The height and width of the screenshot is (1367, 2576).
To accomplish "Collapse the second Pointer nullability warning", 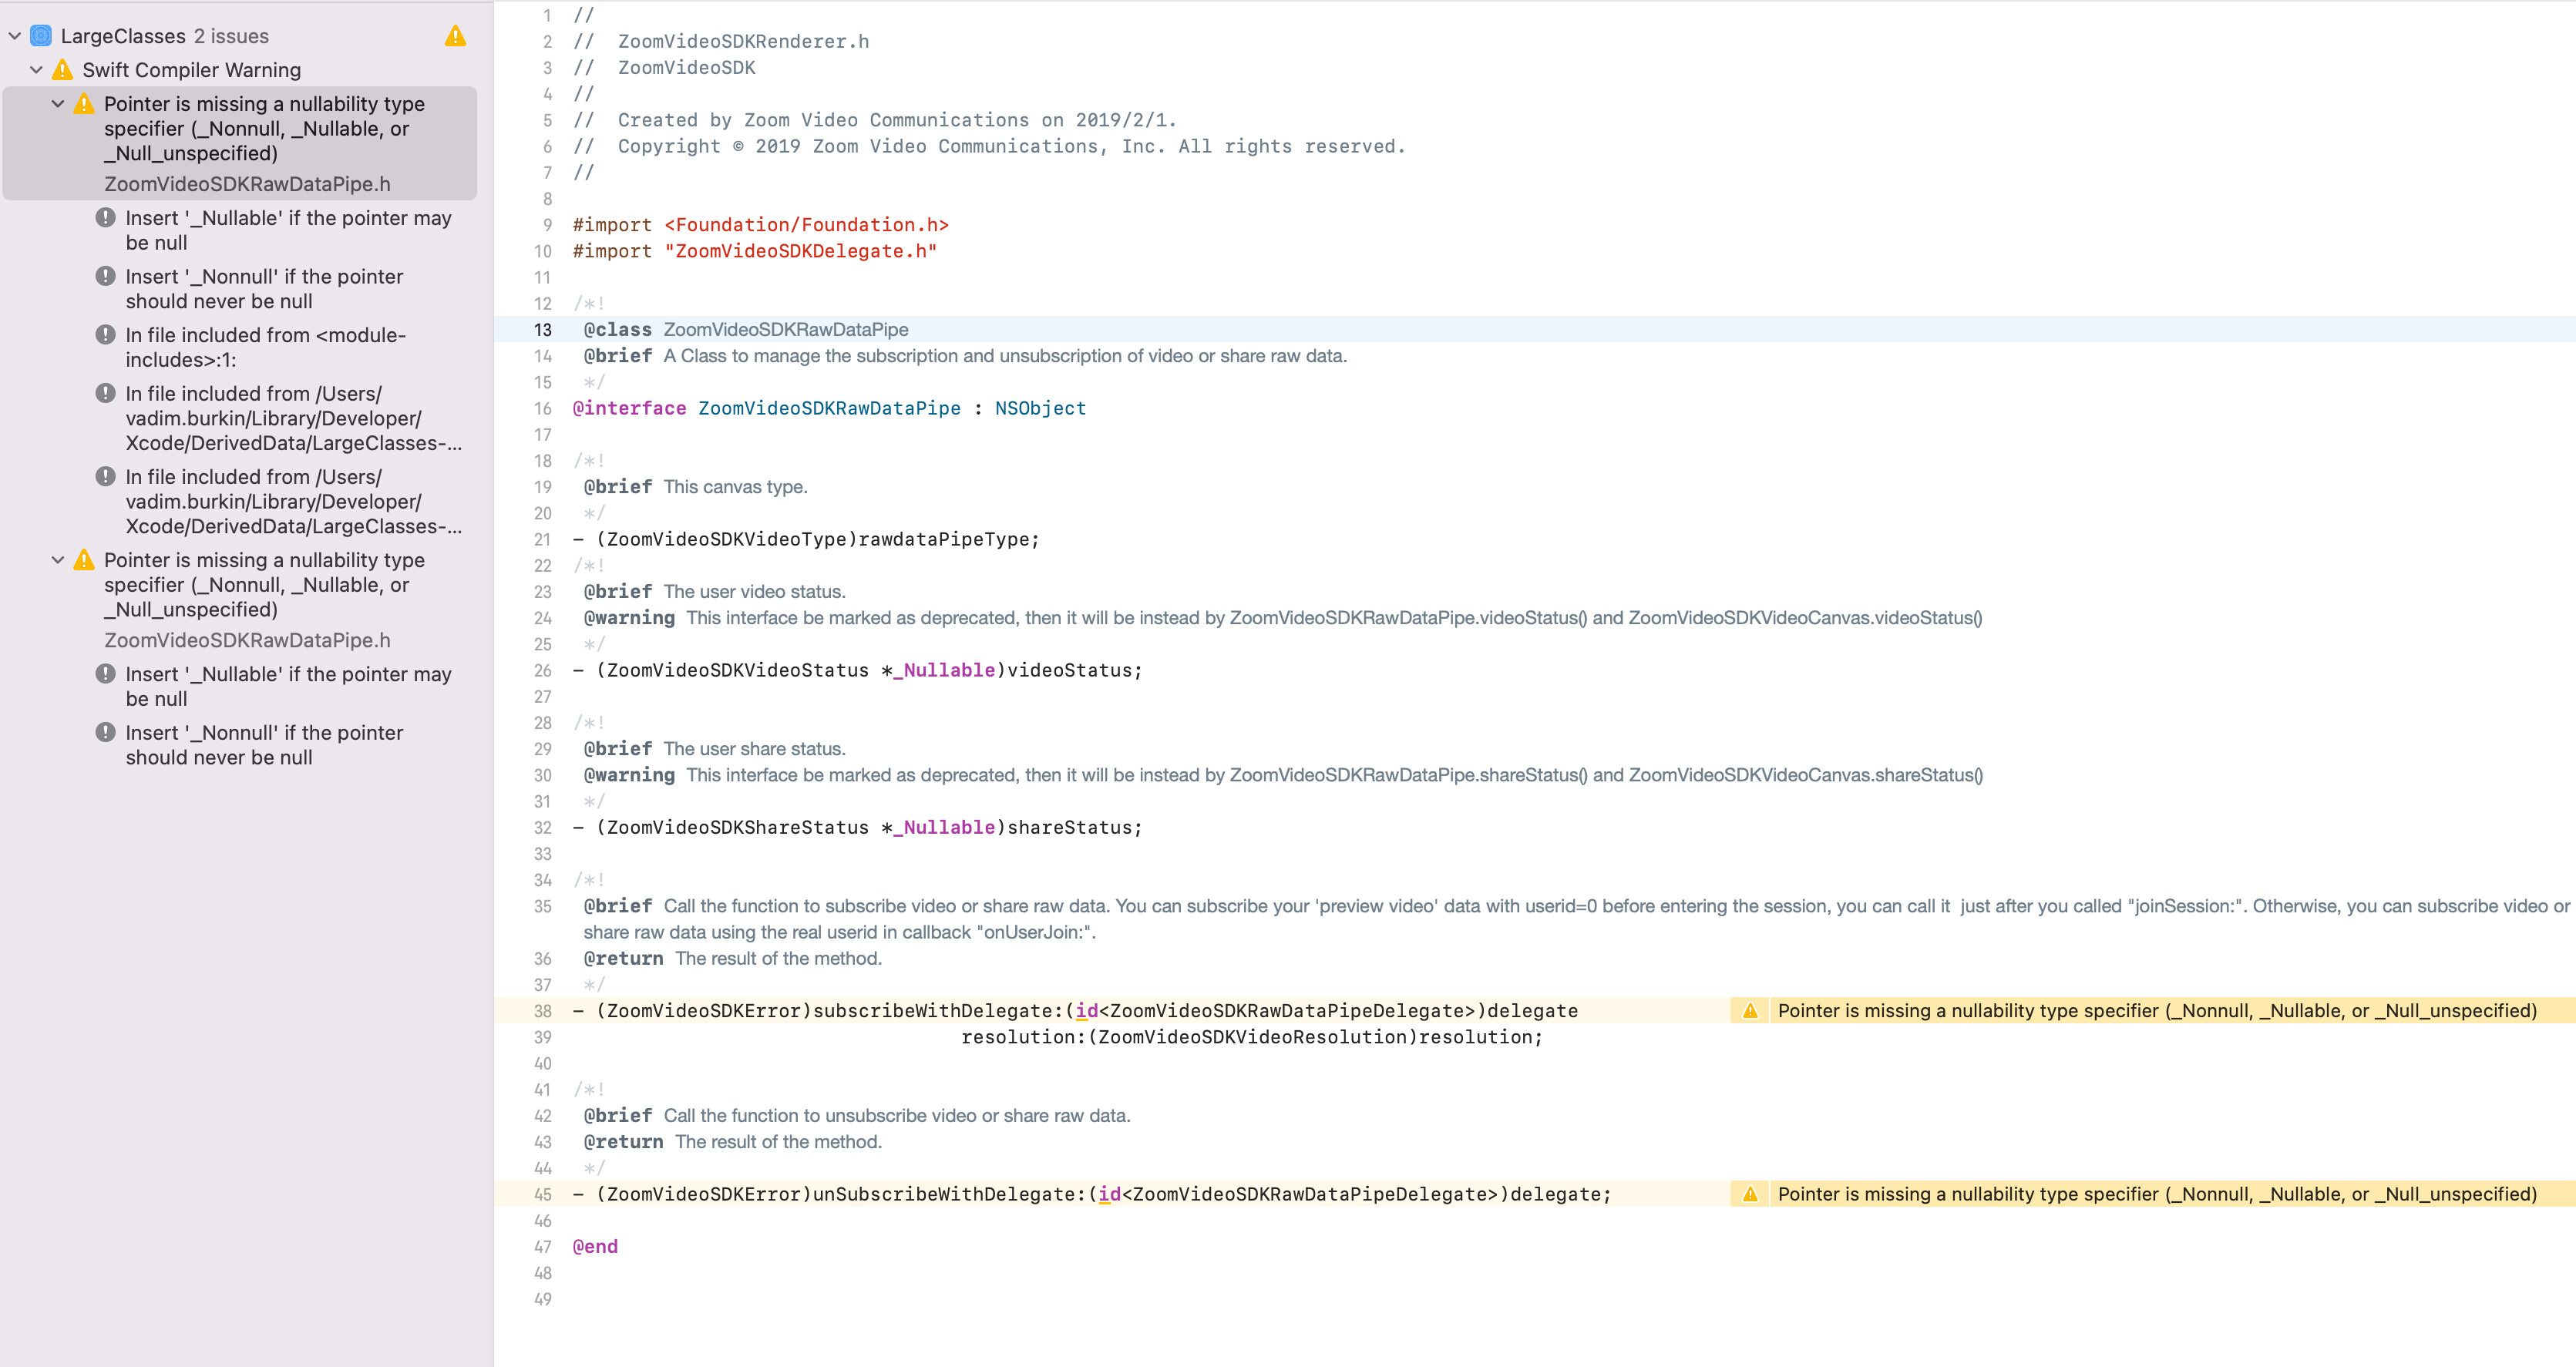I will coord(58,560).
